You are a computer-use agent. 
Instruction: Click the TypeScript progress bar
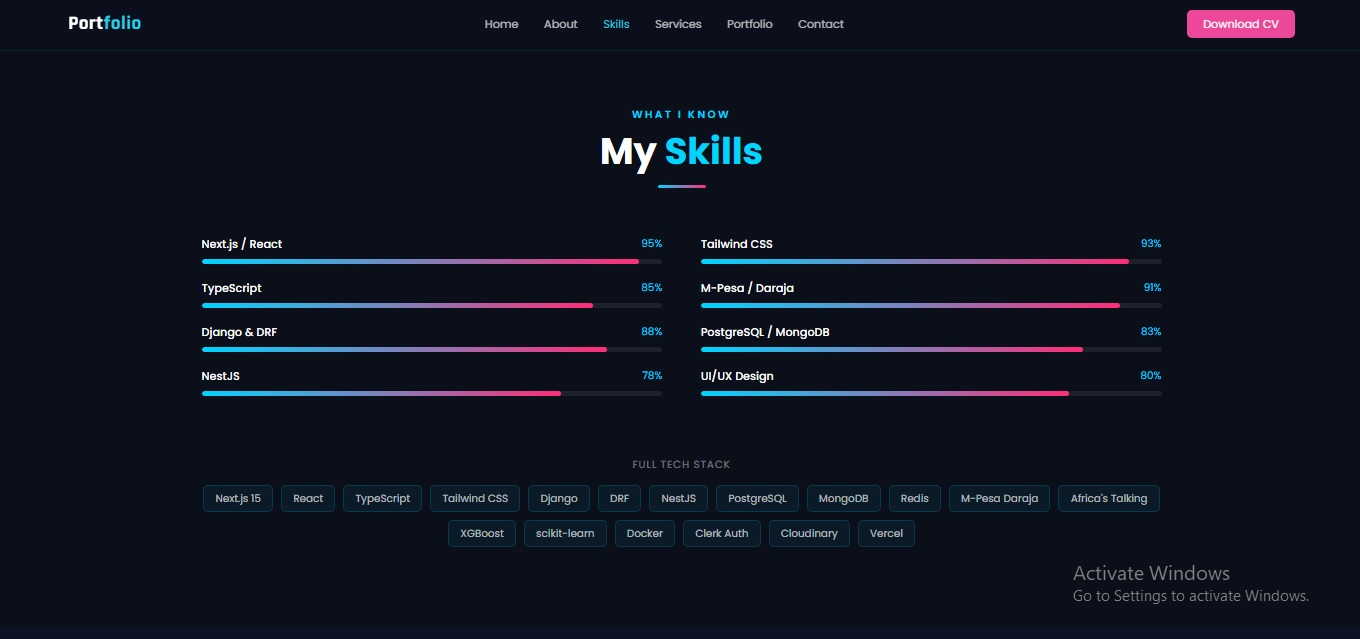click(x=432, y=306)
